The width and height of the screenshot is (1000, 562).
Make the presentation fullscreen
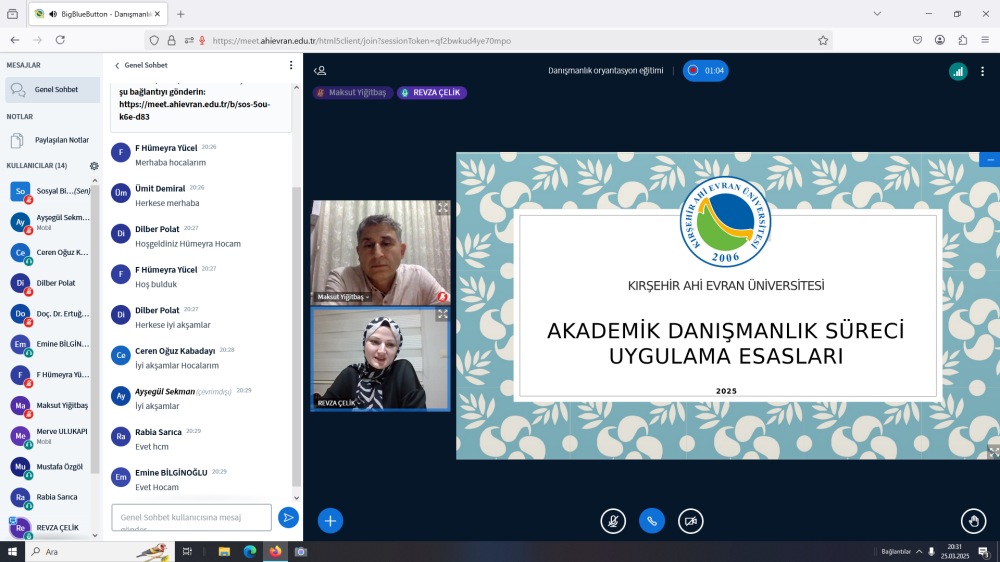pyautogui.click(x=993, y=452)
